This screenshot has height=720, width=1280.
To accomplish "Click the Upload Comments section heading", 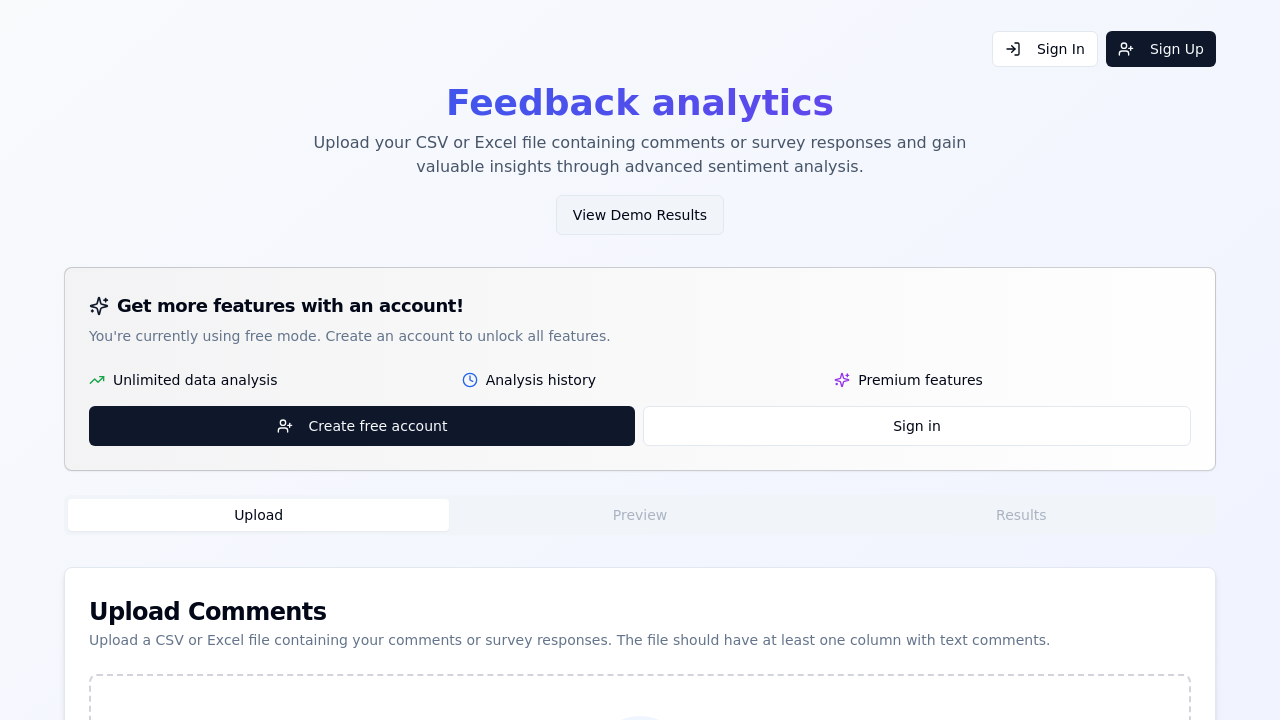I will [207, 611].
